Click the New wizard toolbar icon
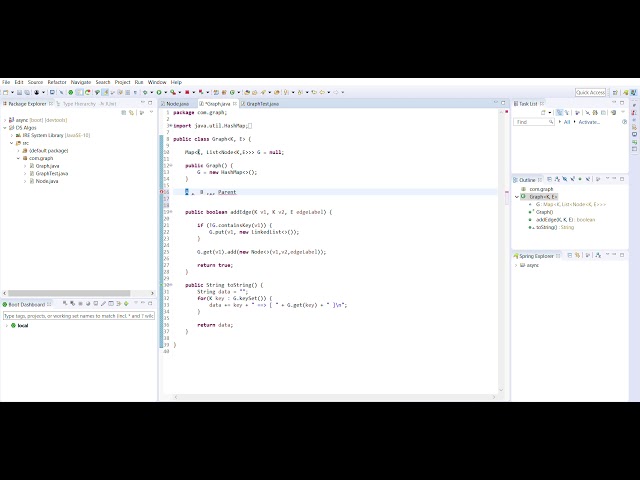The height and width of the screenshot is (480, 640). pyautogui.click(x=5, y=93)
